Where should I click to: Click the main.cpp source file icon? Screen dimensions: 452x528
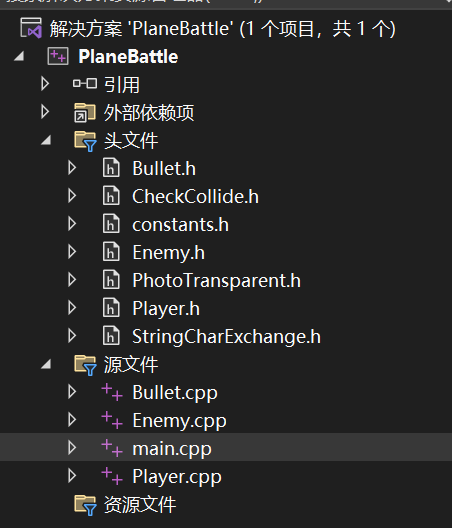112,448
